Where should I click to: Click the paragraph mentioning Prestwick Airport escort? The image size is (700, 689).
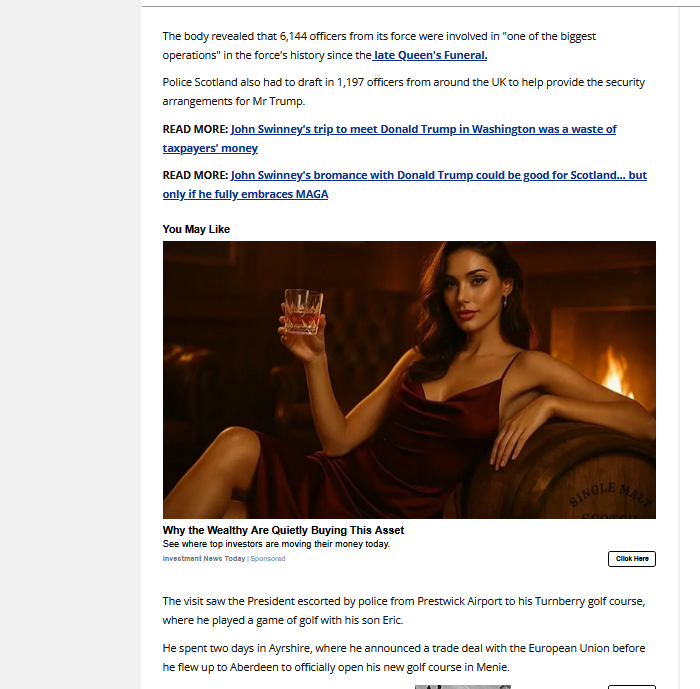(404, 610)
